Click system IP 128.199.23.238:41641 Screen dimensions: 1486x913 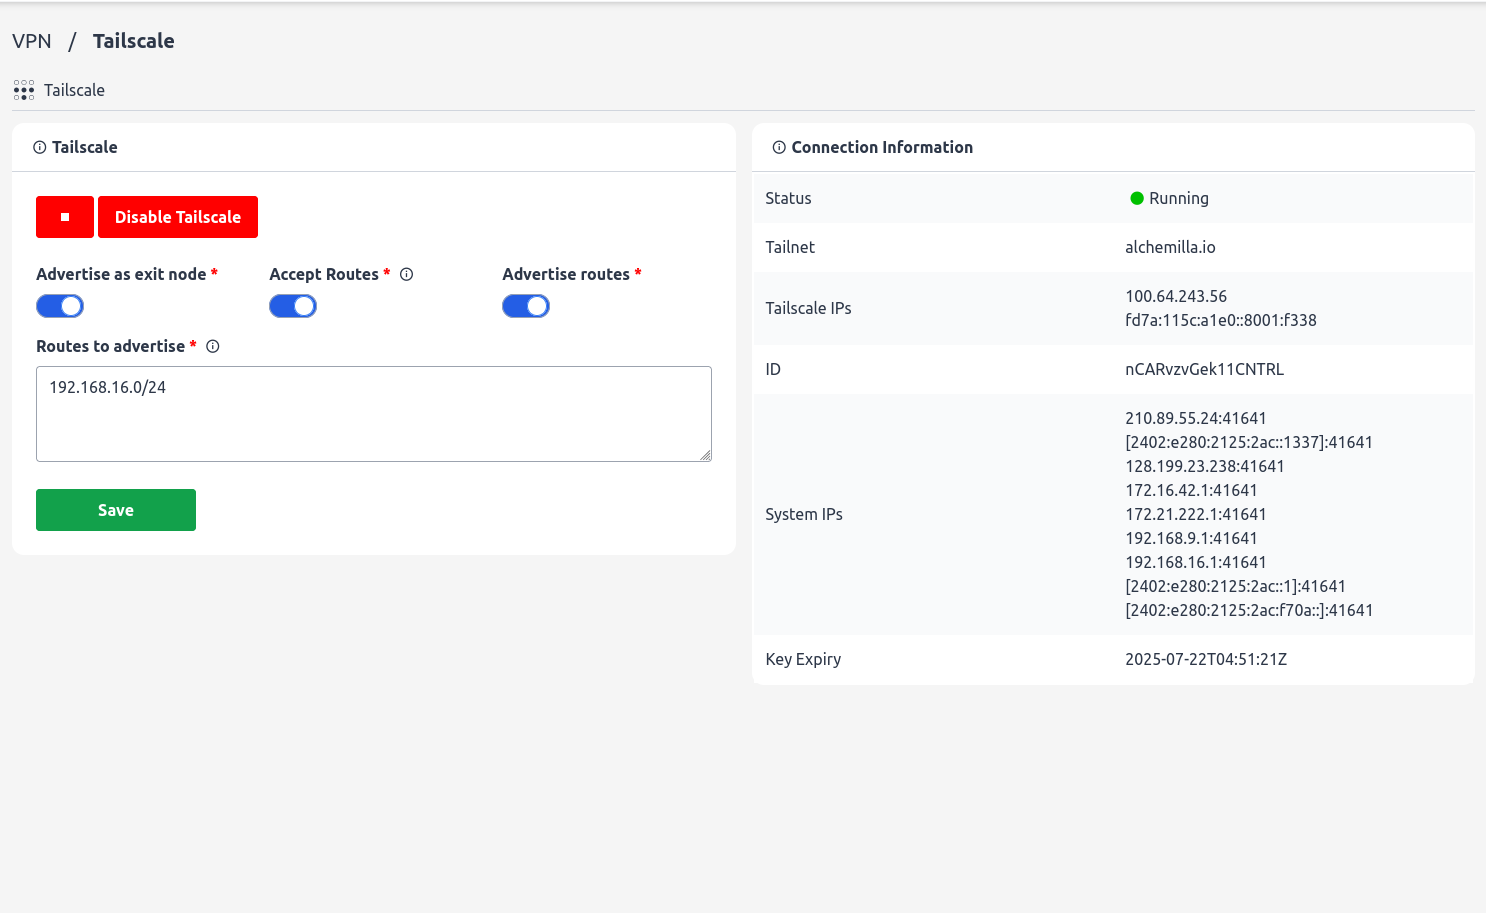click(x=1205, y=466)
